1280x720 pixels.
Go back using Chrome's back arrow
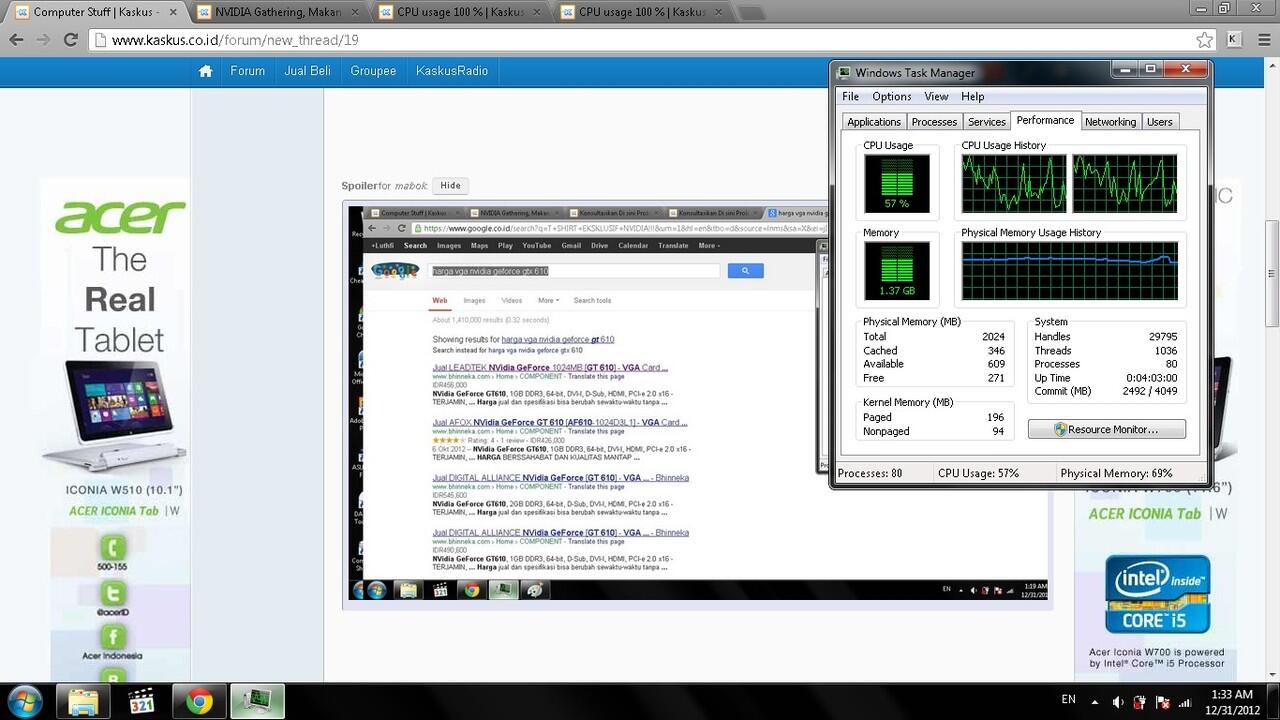[x=16, y=40]
